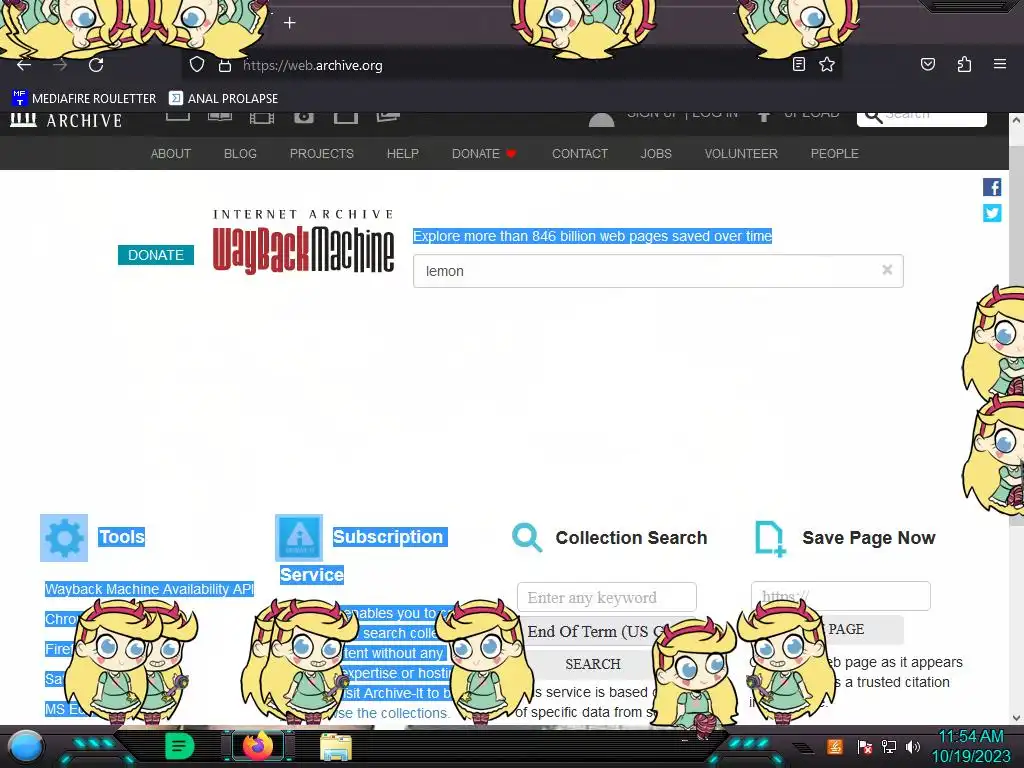This screenshot has height=768, width=1024.
Task: Open the DONATE heart menu item
Action: pyautogui.click(x=484, y=153)
